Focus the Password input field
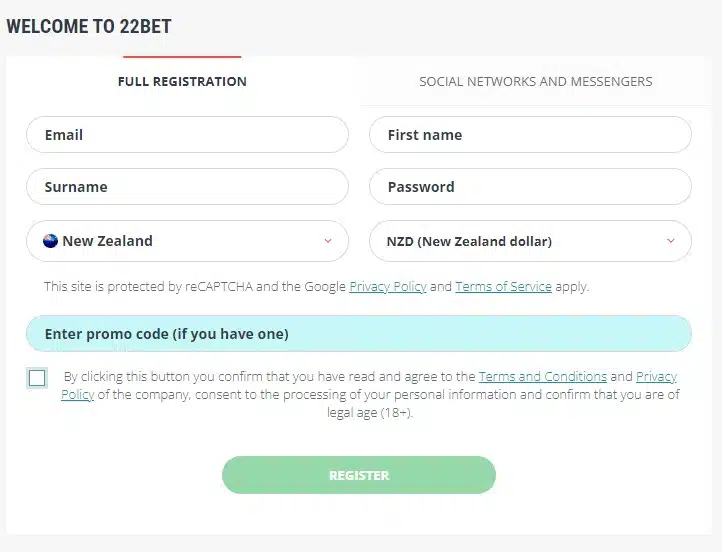 pos(530,186)
